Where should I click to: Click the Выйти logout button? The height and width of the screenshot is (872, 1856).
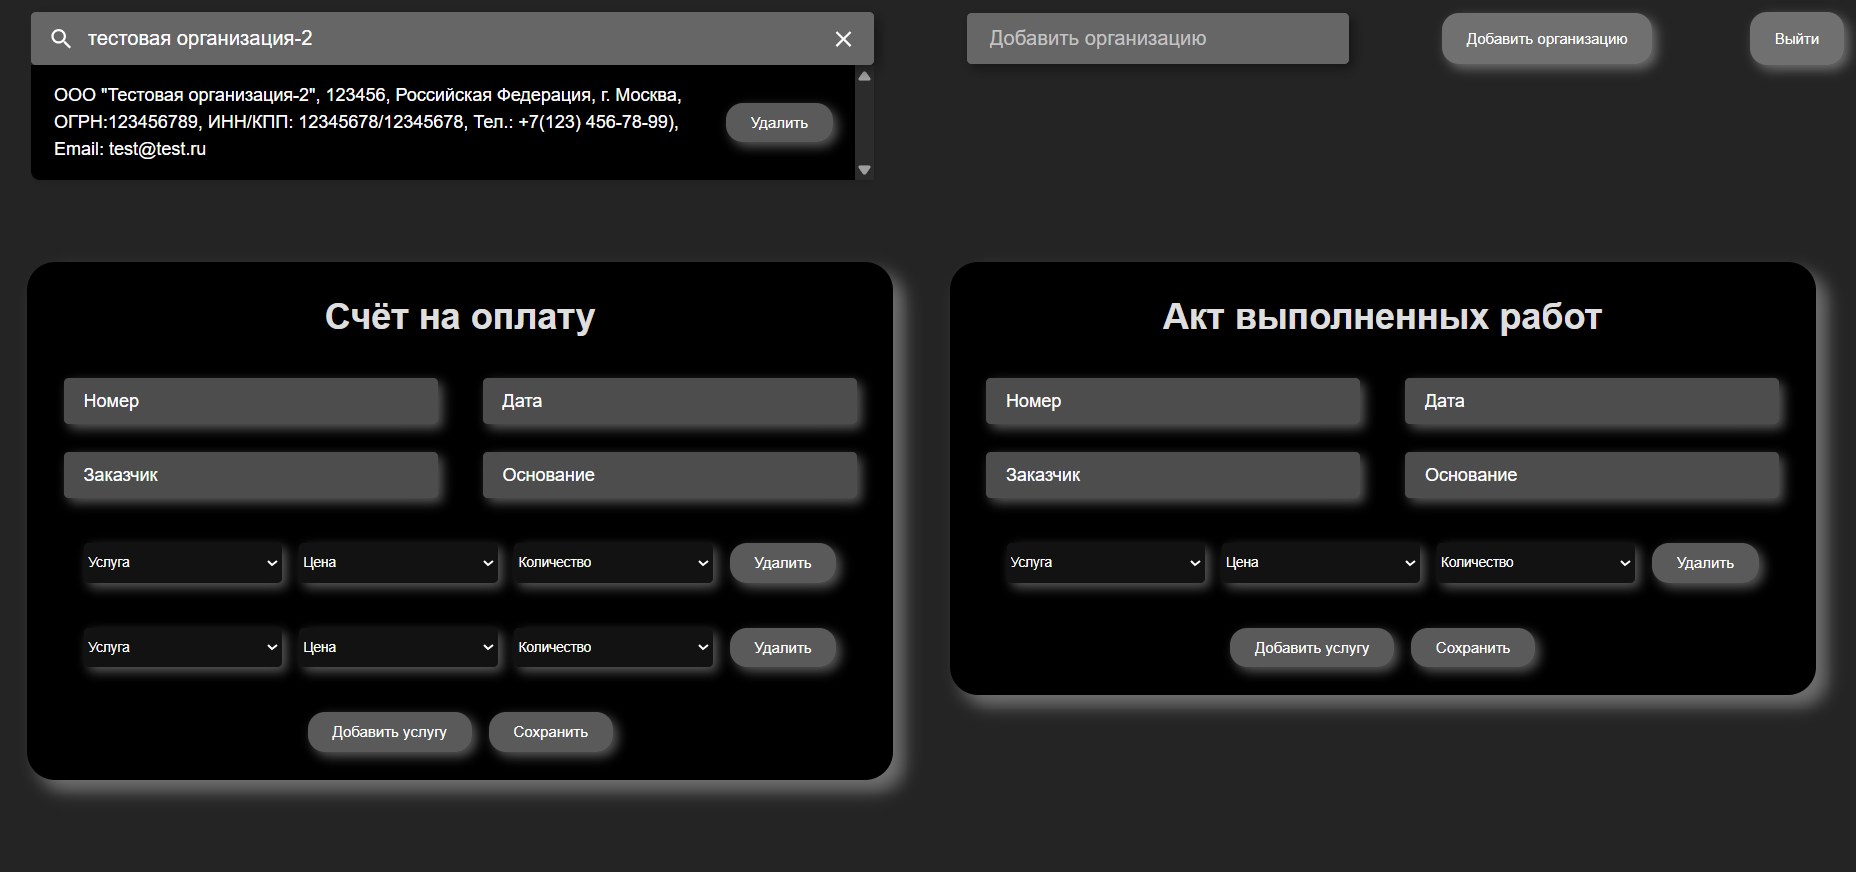(1796, 39)
